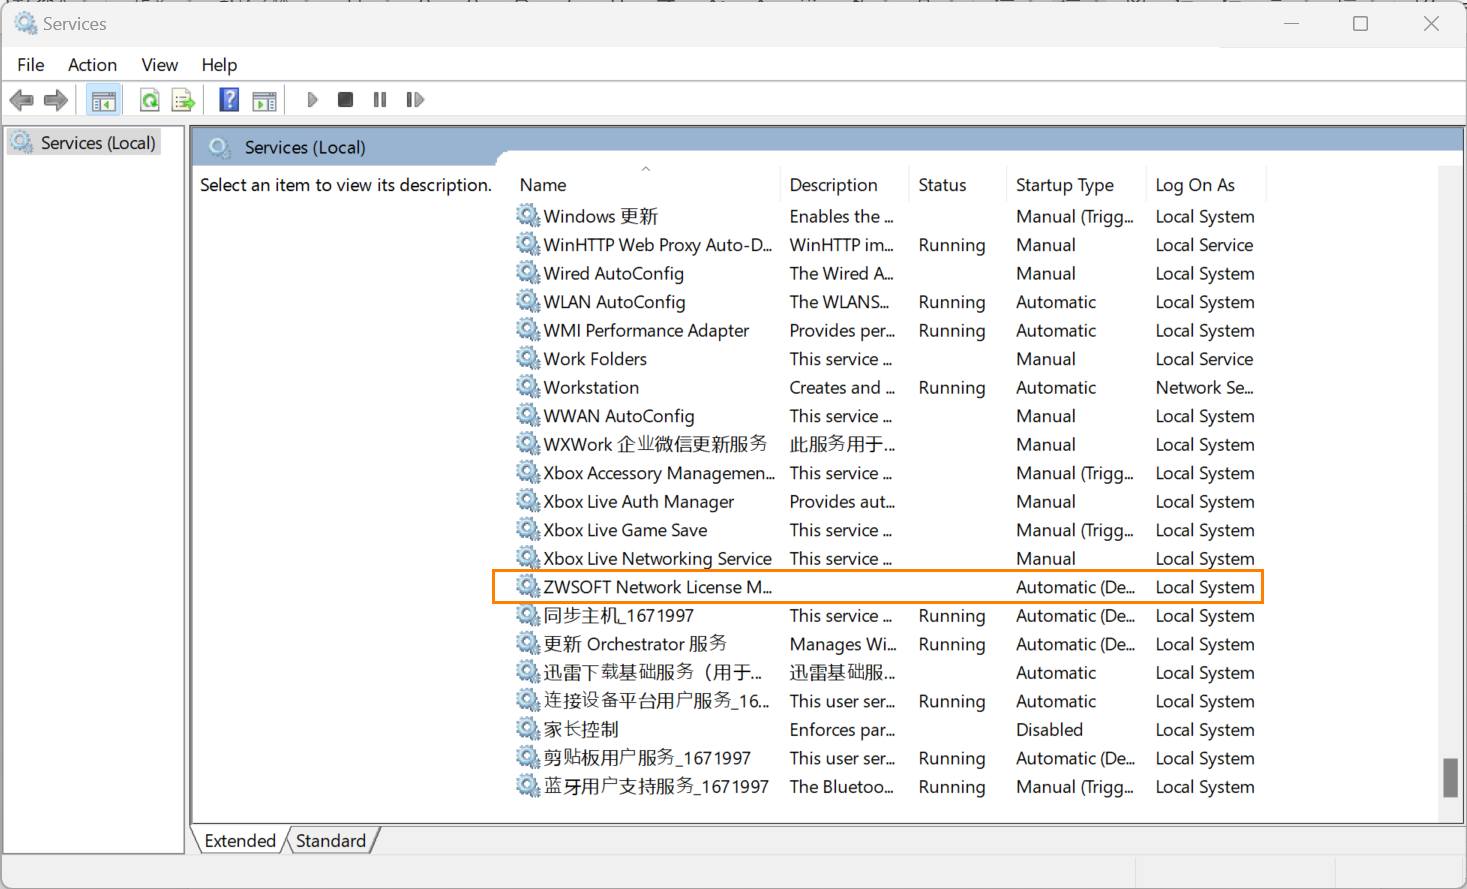Click gear icon of Windows 更新 service
This screenshot has width=1467, height=889.
(528, 215)
